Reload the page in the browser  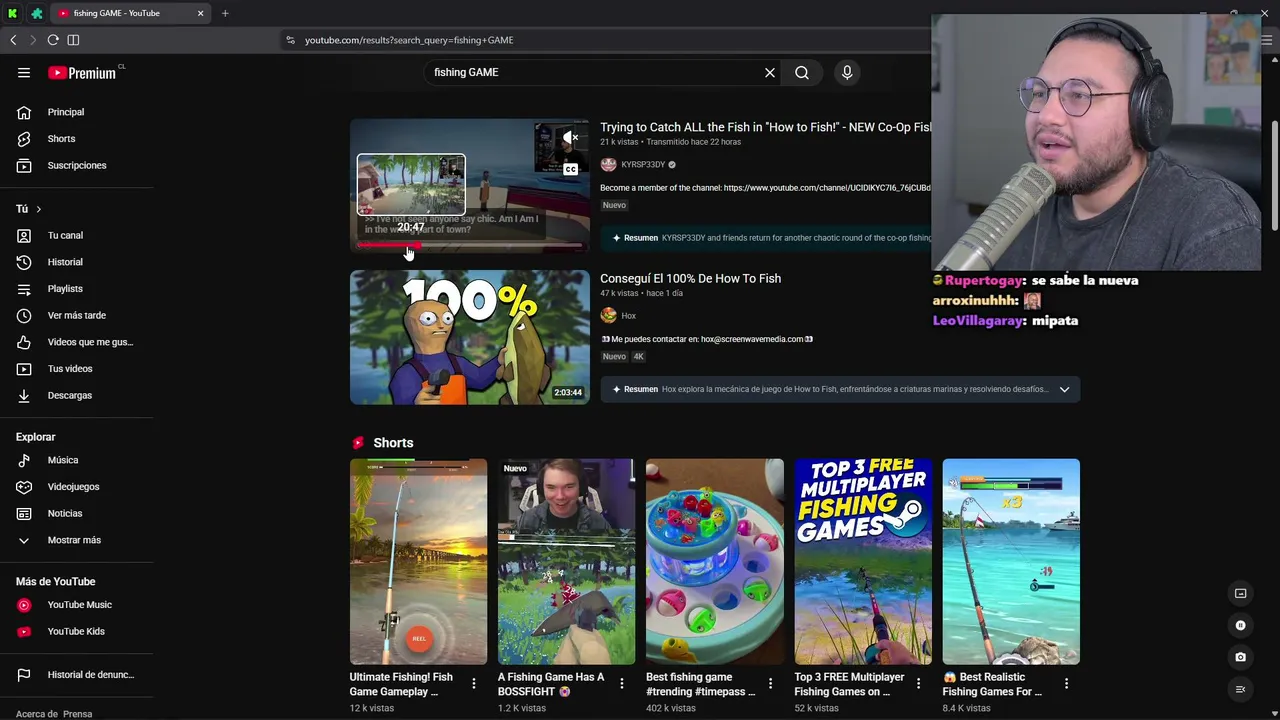click(53, 40)
